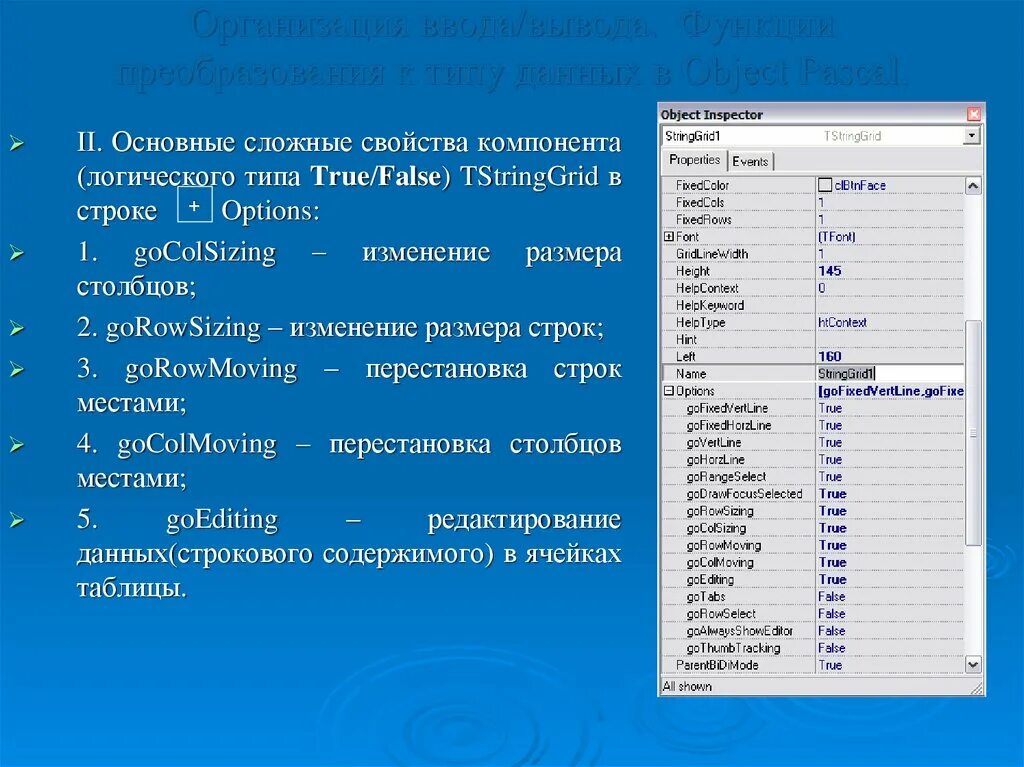Click the HelpType value htContext
The image size is (1024, 767).
click(x=842, y=322)
